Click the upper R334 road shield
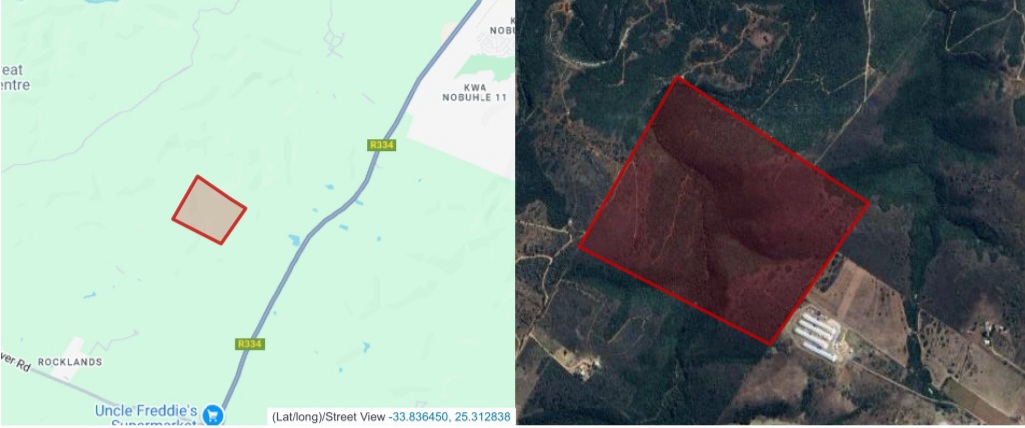 click(381, 145)
